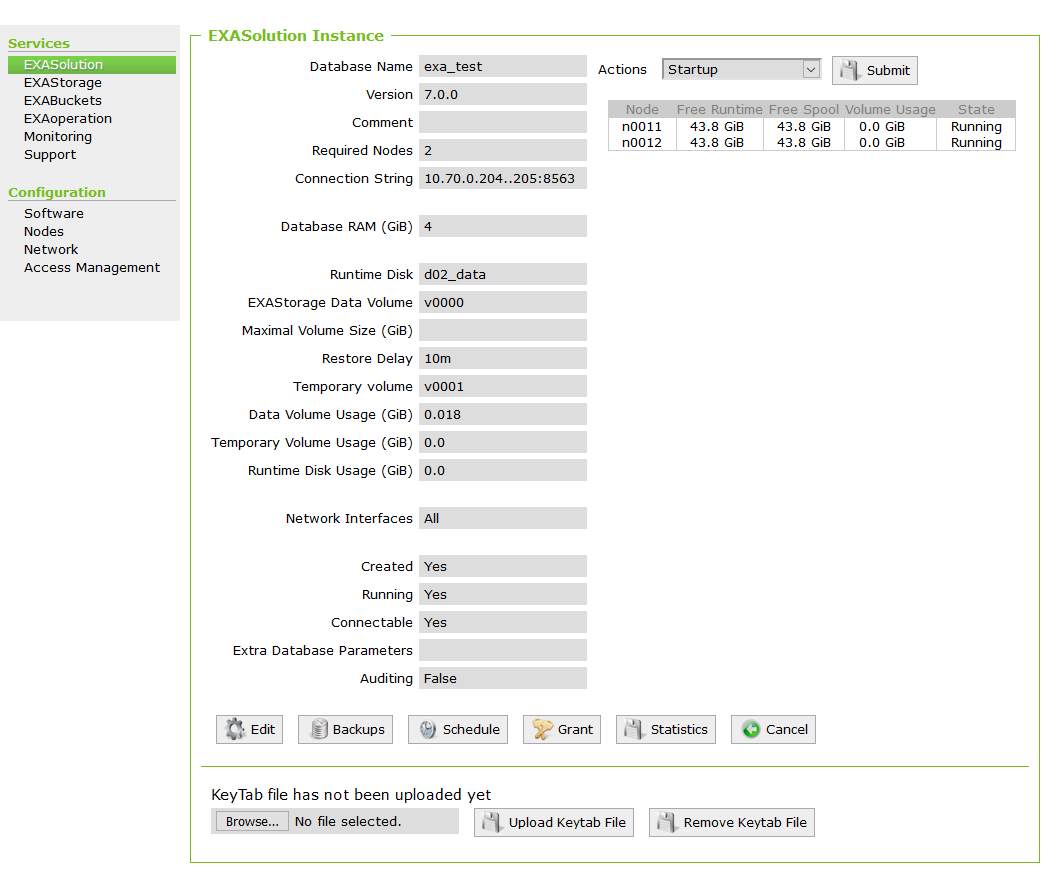Click Network Interfaces value All

coord(503,518)
